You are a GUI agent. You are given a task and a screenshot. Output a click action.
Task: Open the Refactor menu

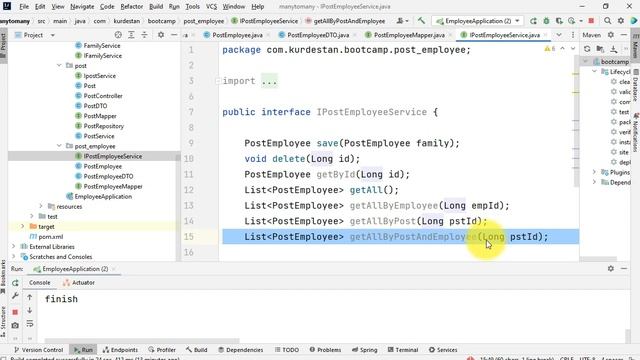pos(131,7)
